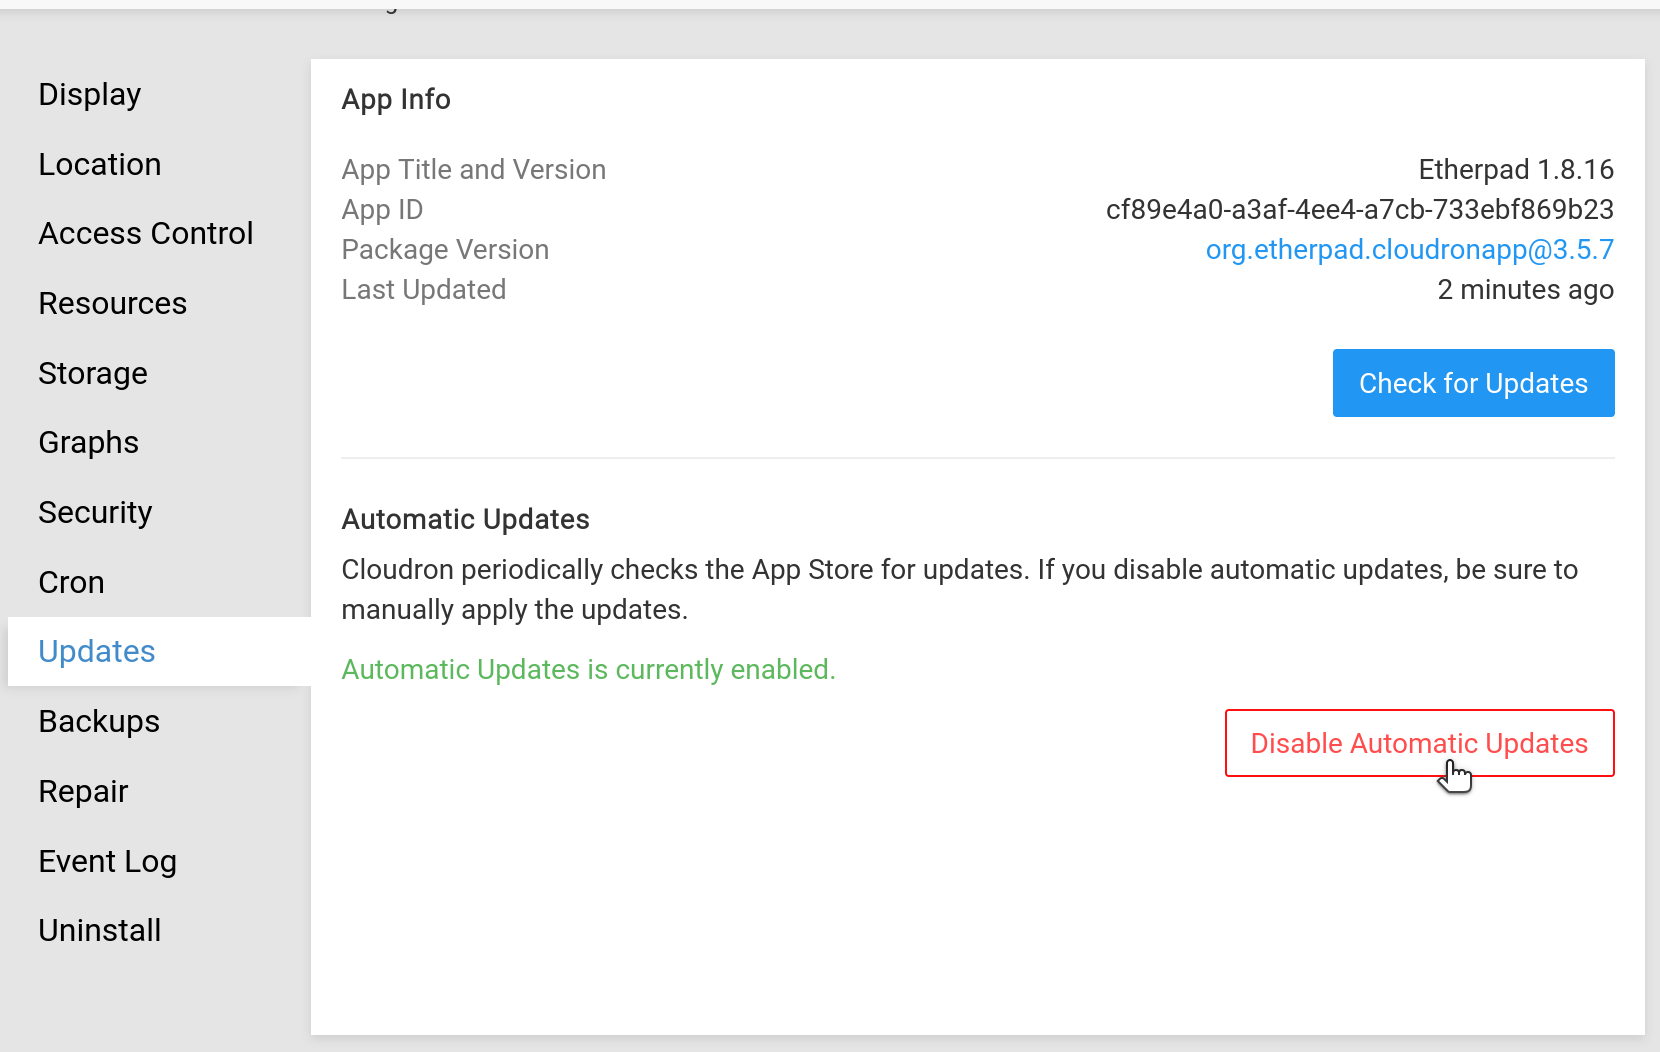Select the Resources sidebar item
This screenshot has width=1660, height=1052.
[113, 303]
